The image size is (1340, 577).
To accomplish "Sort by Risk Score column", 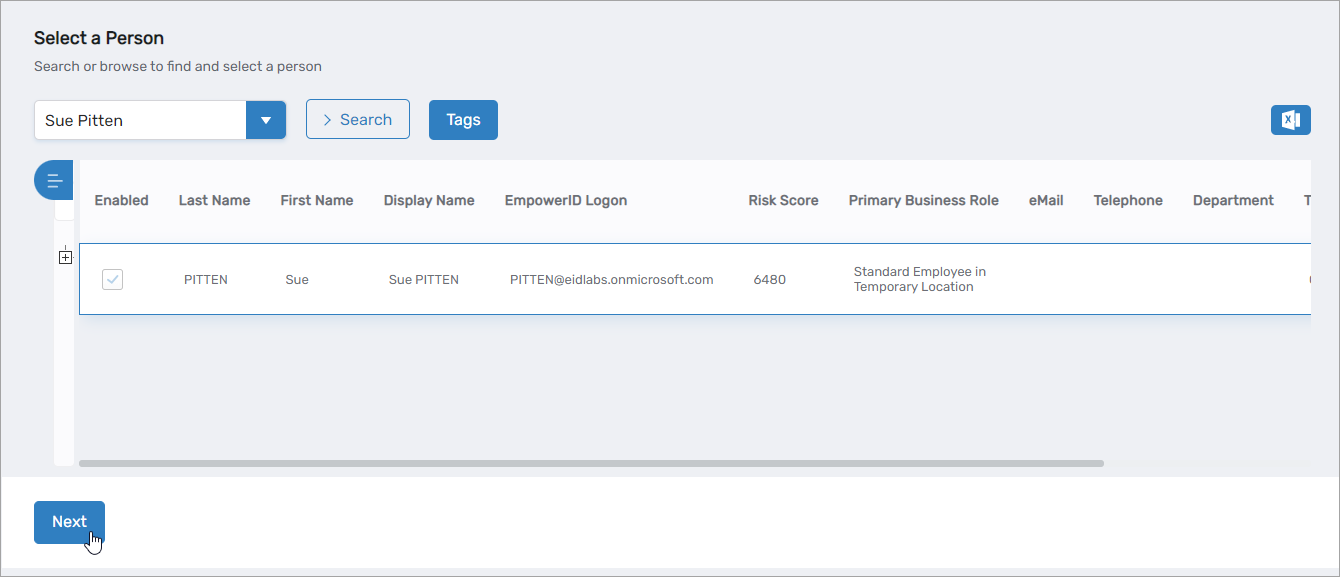I will click(783, 200).
